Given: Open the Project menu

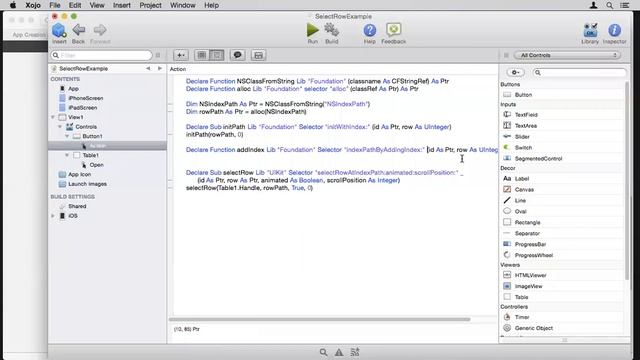Looking at the screenshot, I should point(150,5).
